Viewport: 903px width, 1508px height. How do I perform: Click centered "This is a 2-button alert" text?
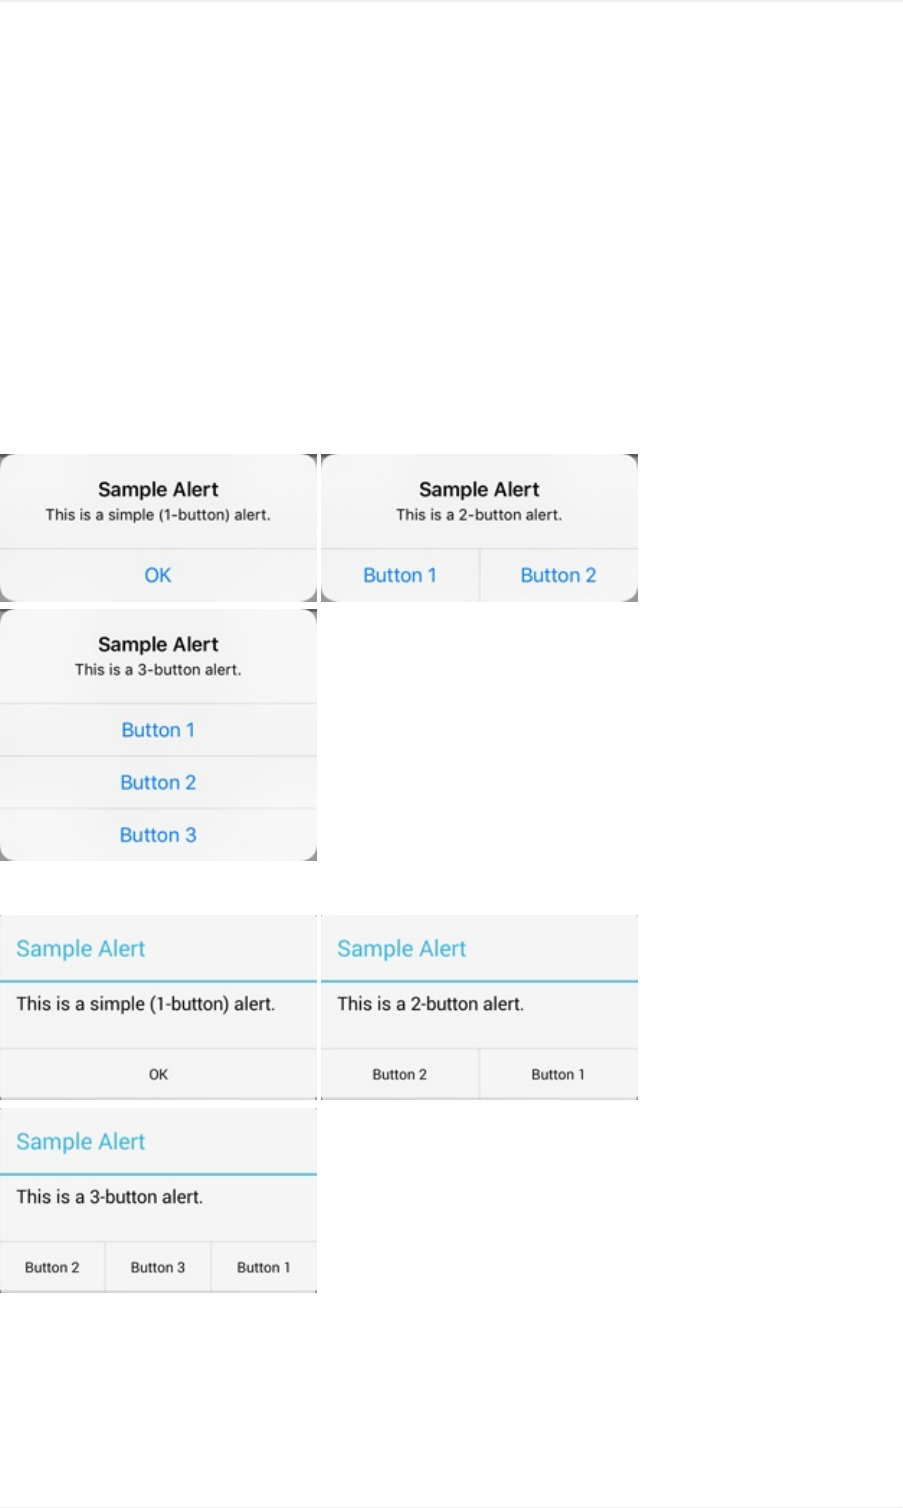click(479, 515)
